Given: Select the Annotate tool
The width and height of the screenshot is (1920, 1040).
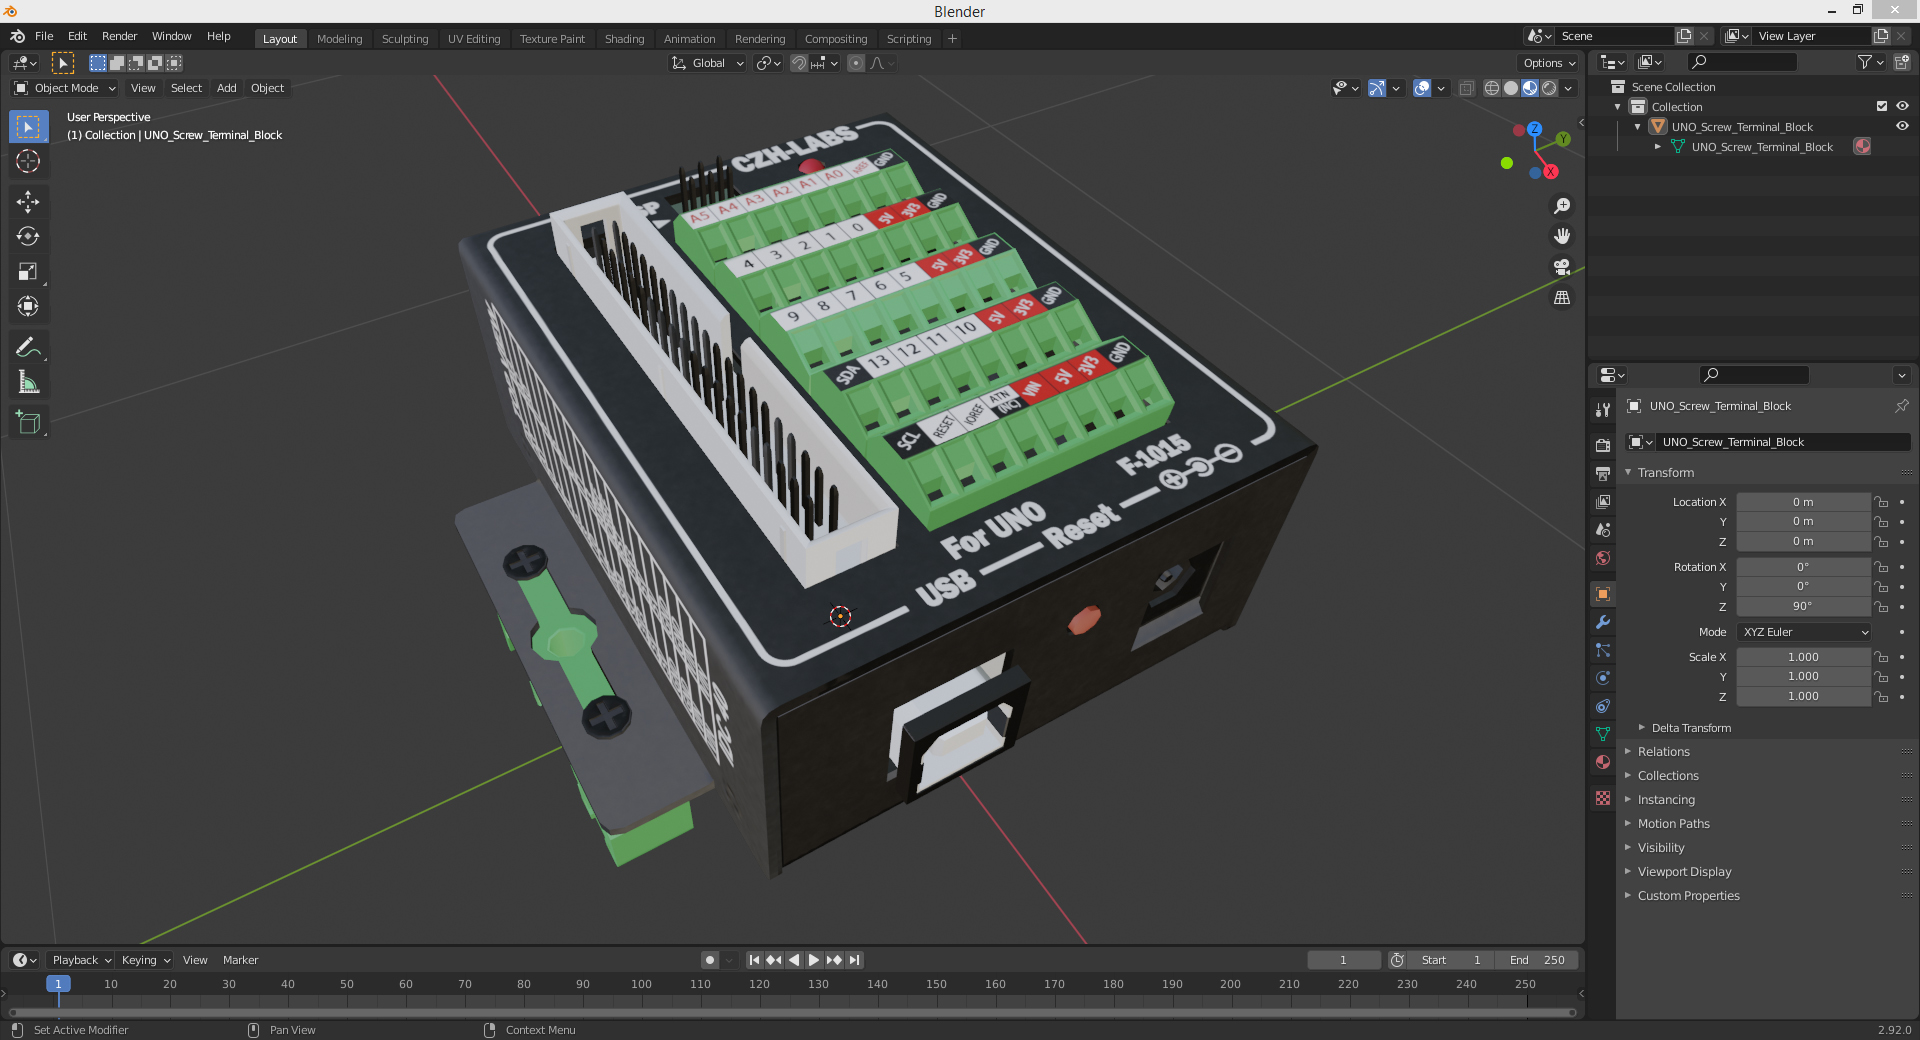Looking at the screenshot, I should pyautogui.click(x=28, y=347).
